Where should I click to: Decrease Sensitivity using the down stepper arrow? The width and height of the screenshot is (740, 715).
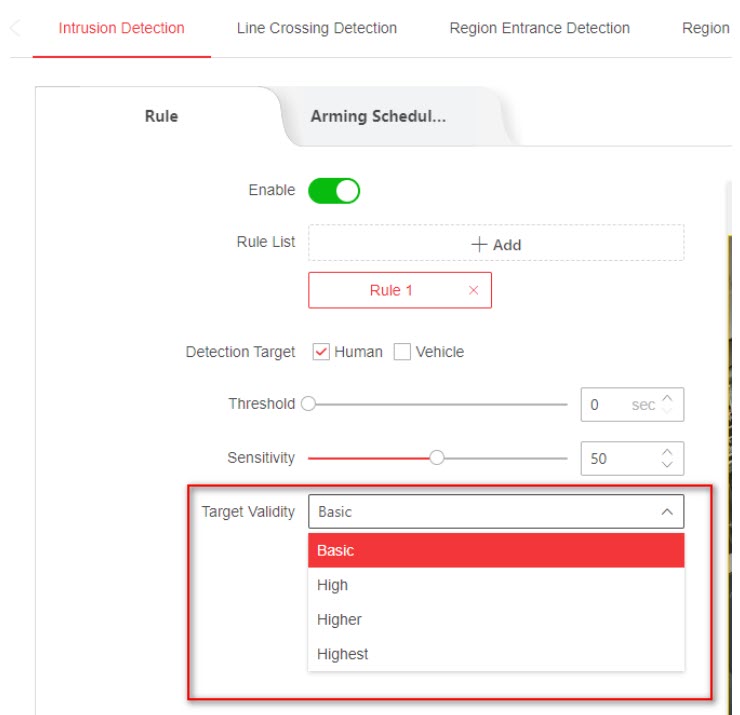[668, 465]
